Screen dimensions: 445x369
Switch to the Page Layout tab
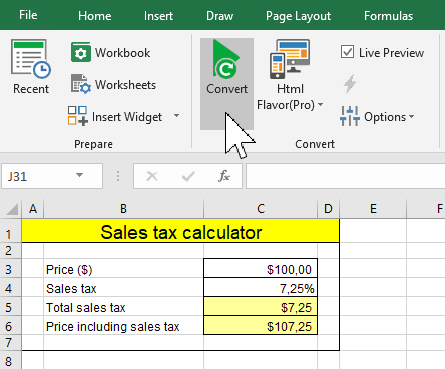point(298,16)
